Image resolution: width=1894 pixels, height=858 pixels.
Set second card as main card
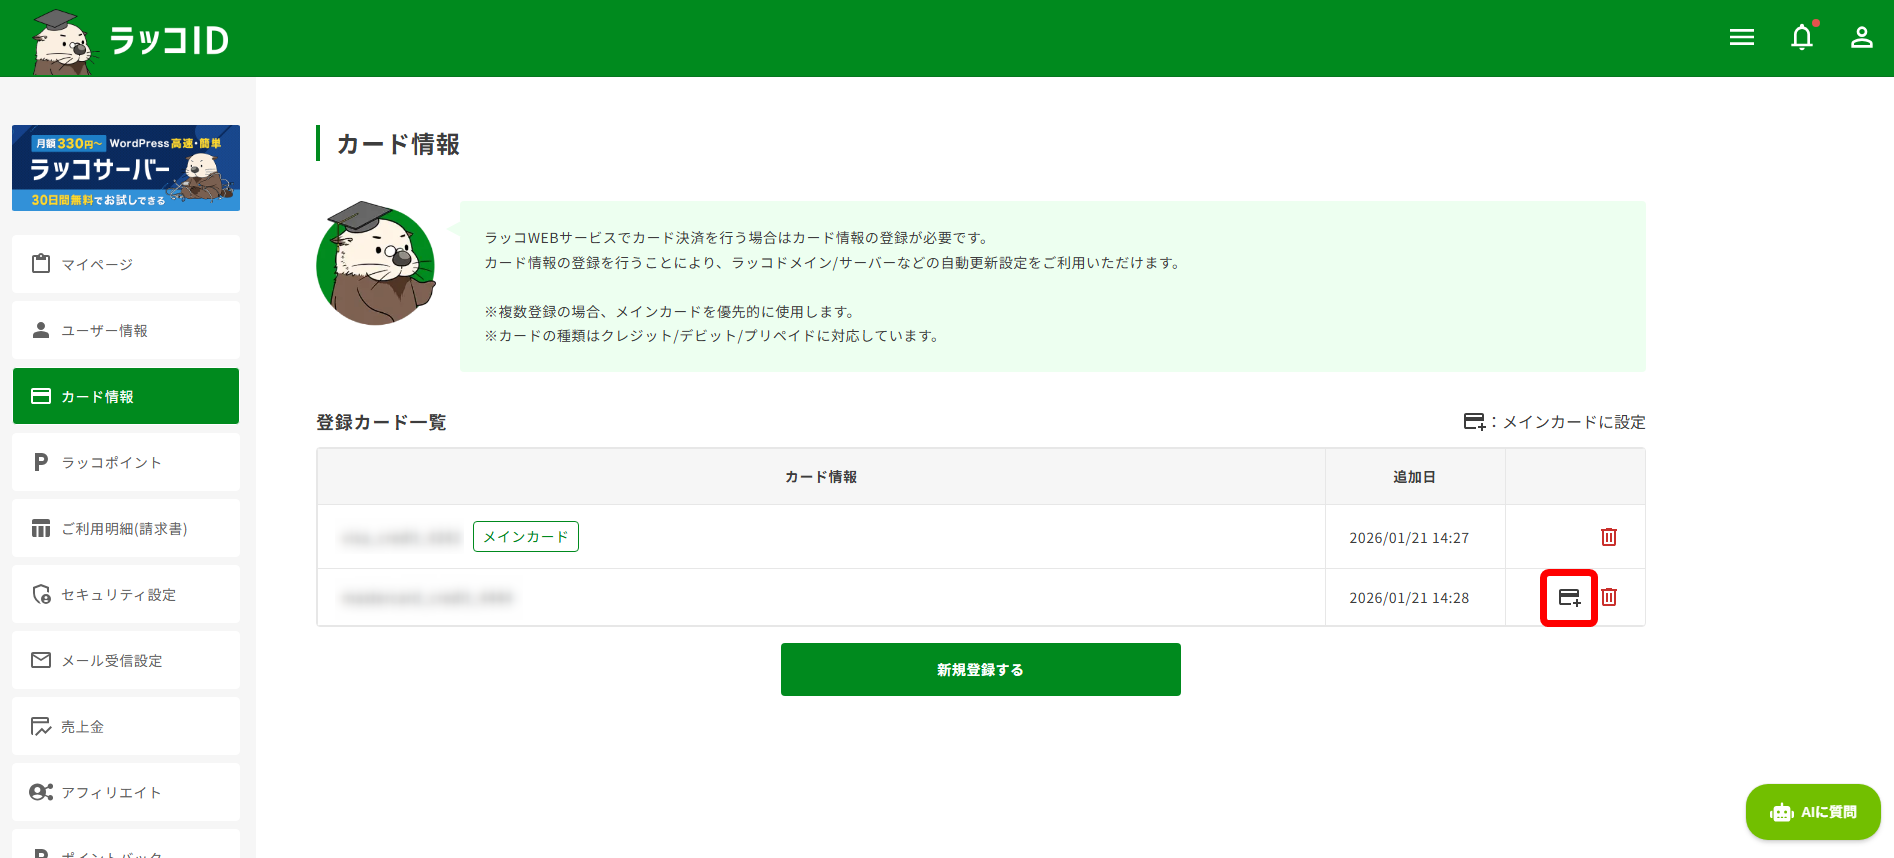[1569, 598]
